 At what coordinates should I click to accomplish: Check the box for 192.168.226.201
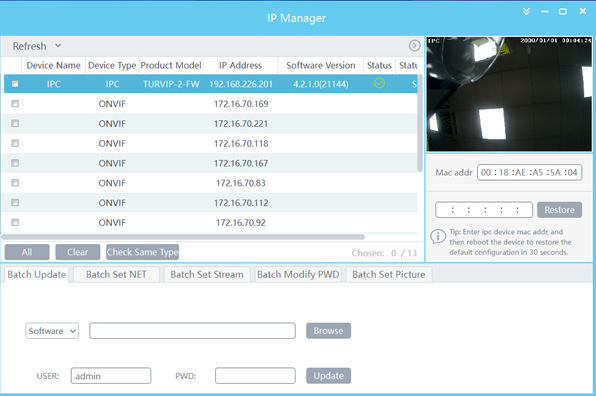[x=15, y=84]
